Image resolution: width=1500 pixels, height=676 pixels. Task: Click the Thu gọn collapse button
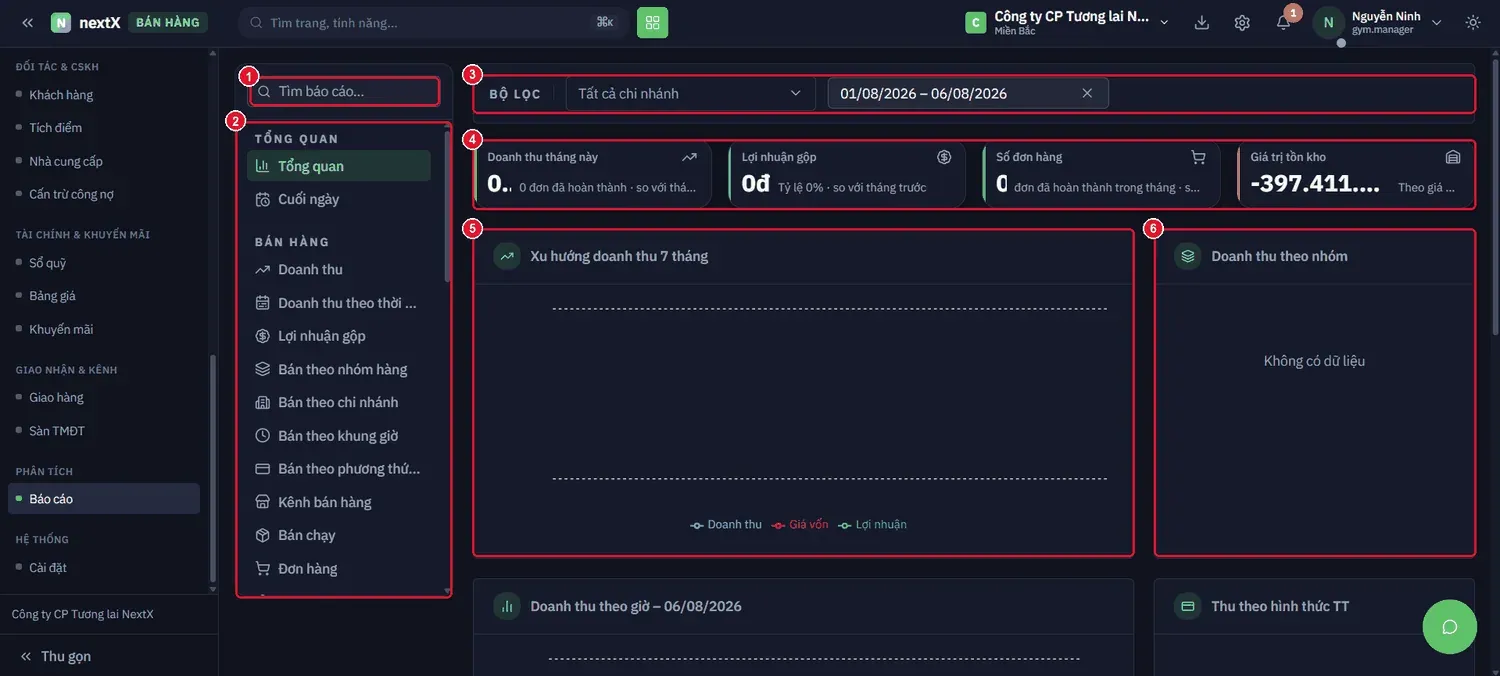coord(56,656)
